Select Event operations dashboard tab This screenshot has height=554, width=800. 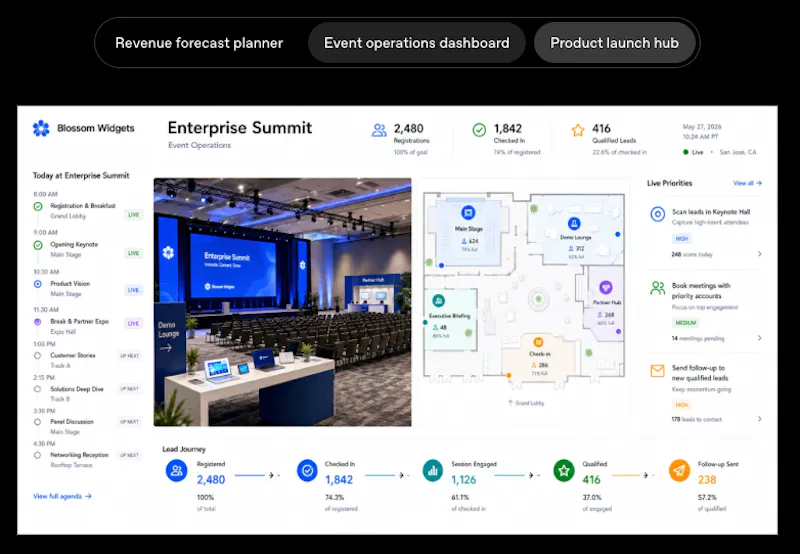(416, 43)
